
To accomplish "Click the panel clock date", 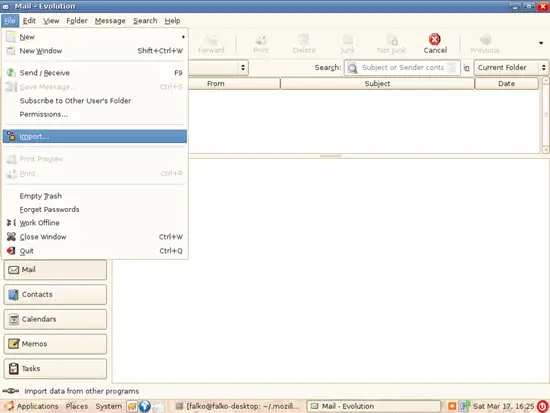I will coord(504,406).
